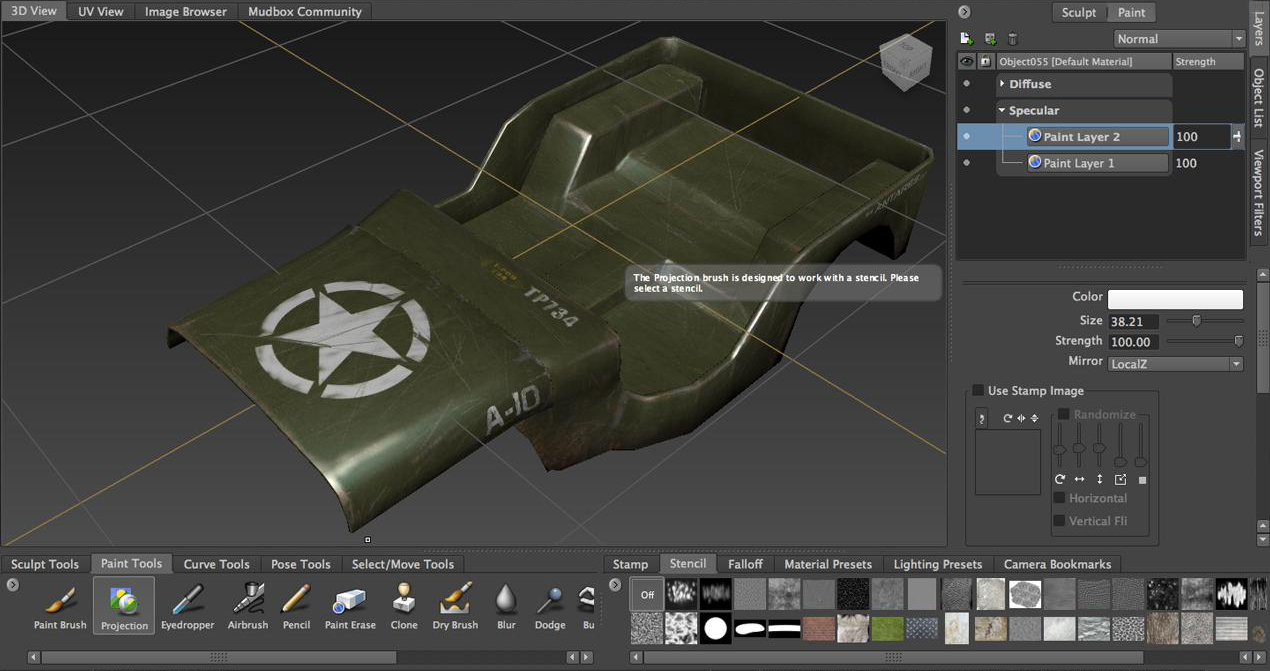Toggle visibility dot for Paint Layer 1
Viewport: 1270px width, 671px height.
966,162
